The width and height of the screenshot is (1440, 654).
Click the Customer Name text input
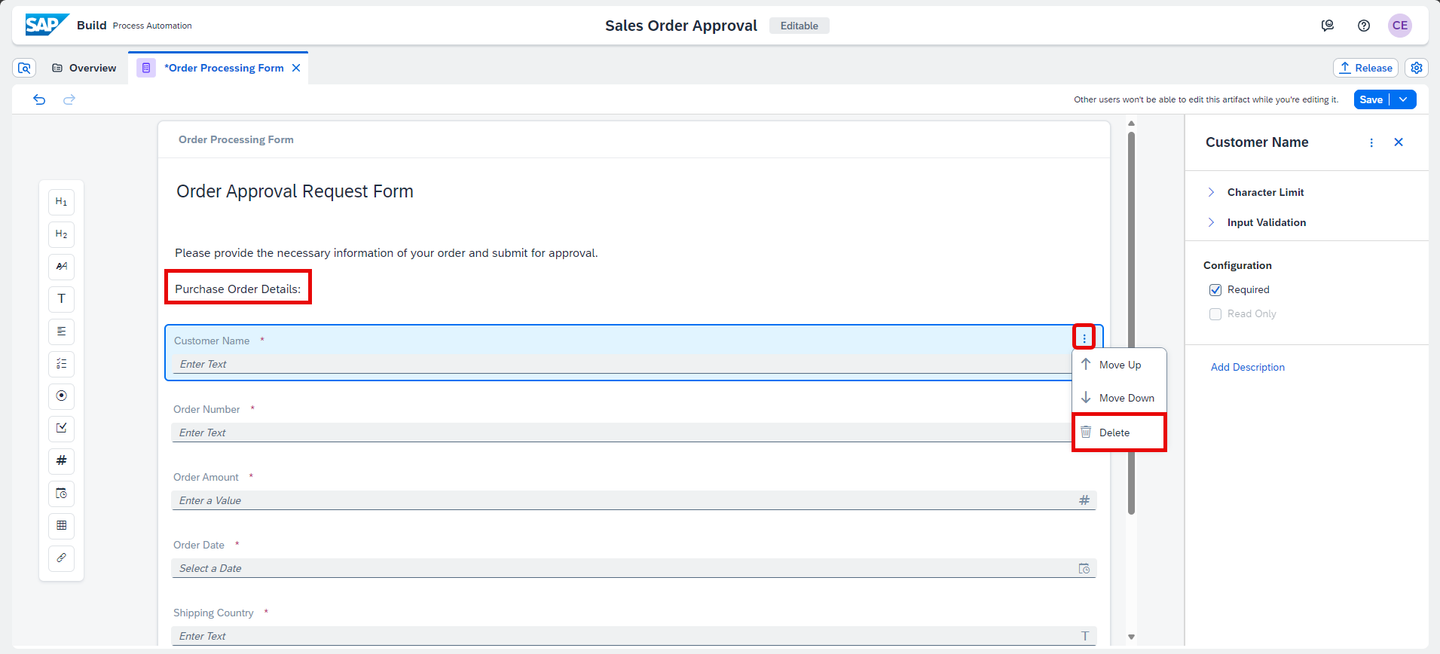622,364
